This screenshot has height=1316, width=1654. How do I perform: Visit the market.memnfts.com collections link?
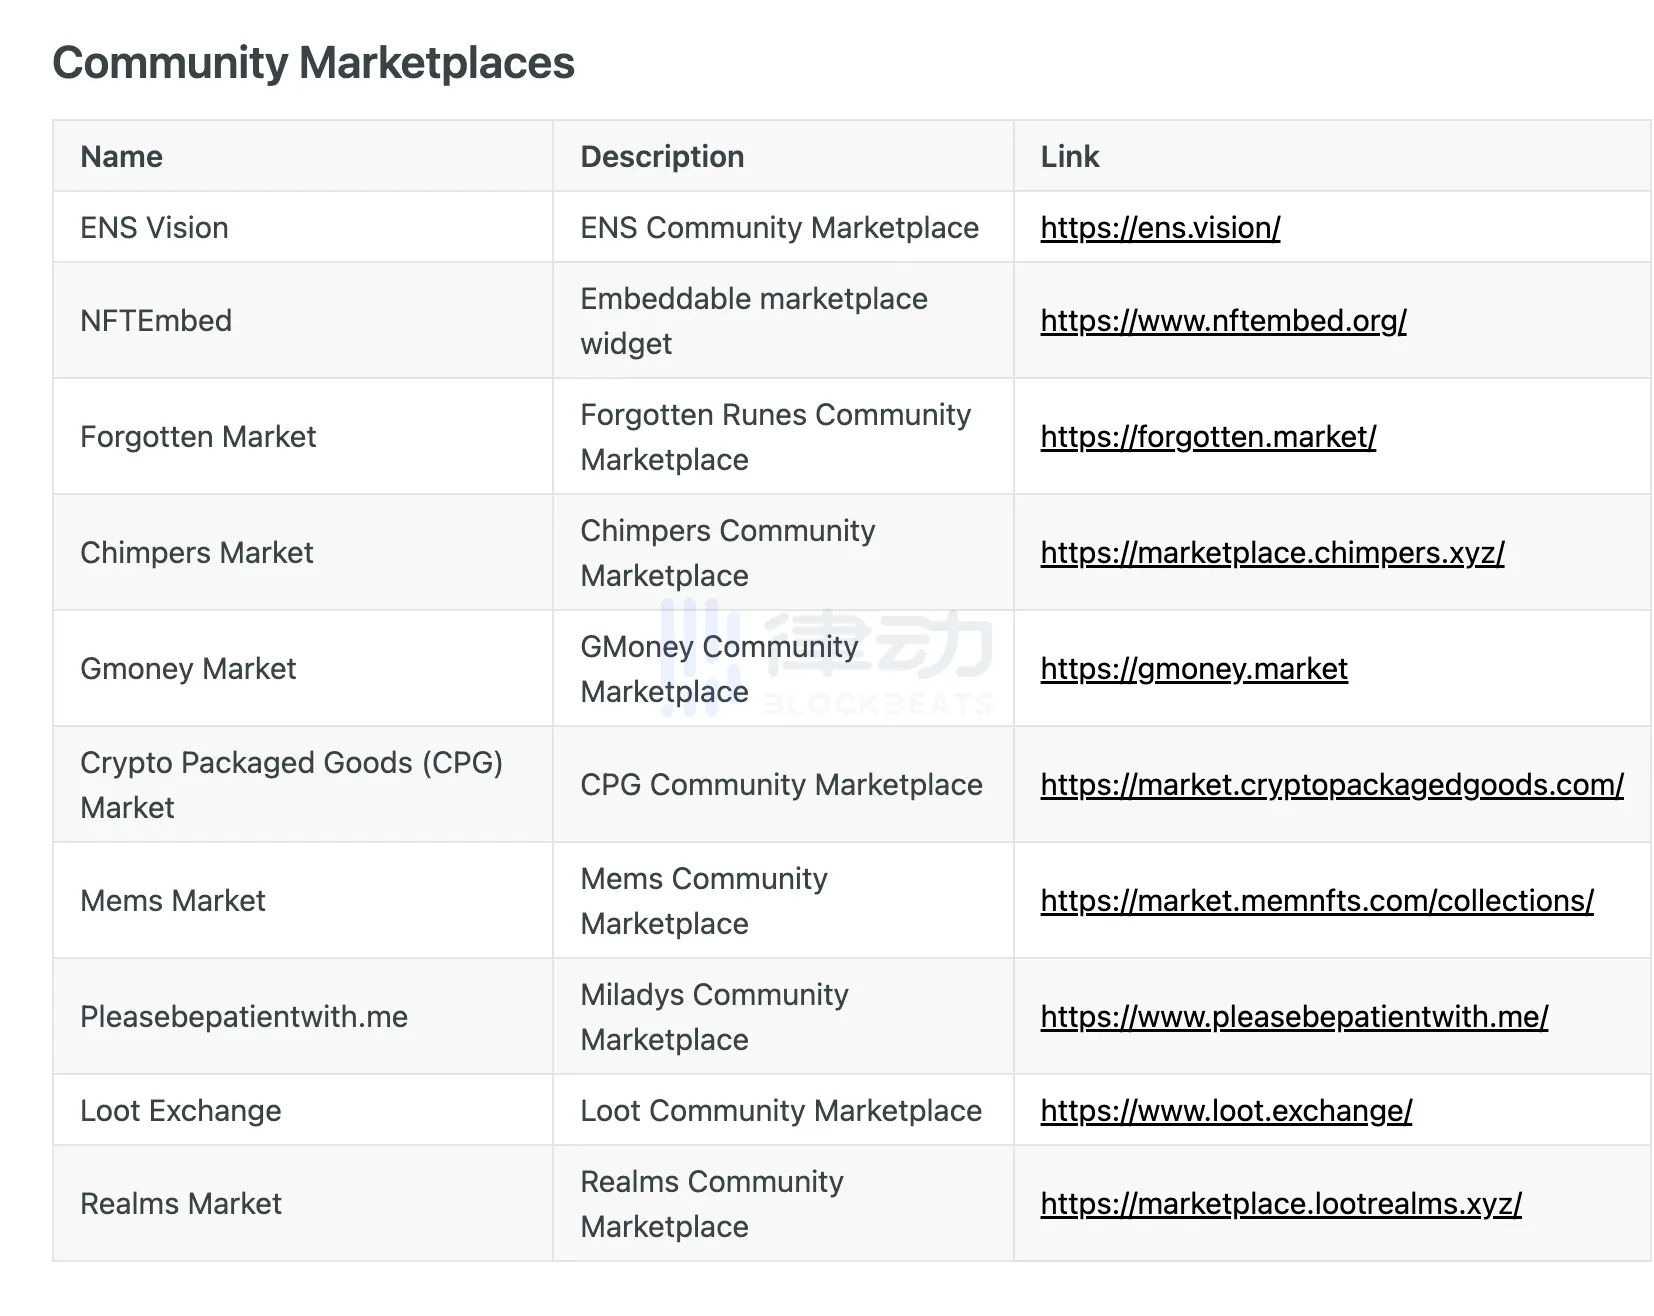(x=1316, y=901)
